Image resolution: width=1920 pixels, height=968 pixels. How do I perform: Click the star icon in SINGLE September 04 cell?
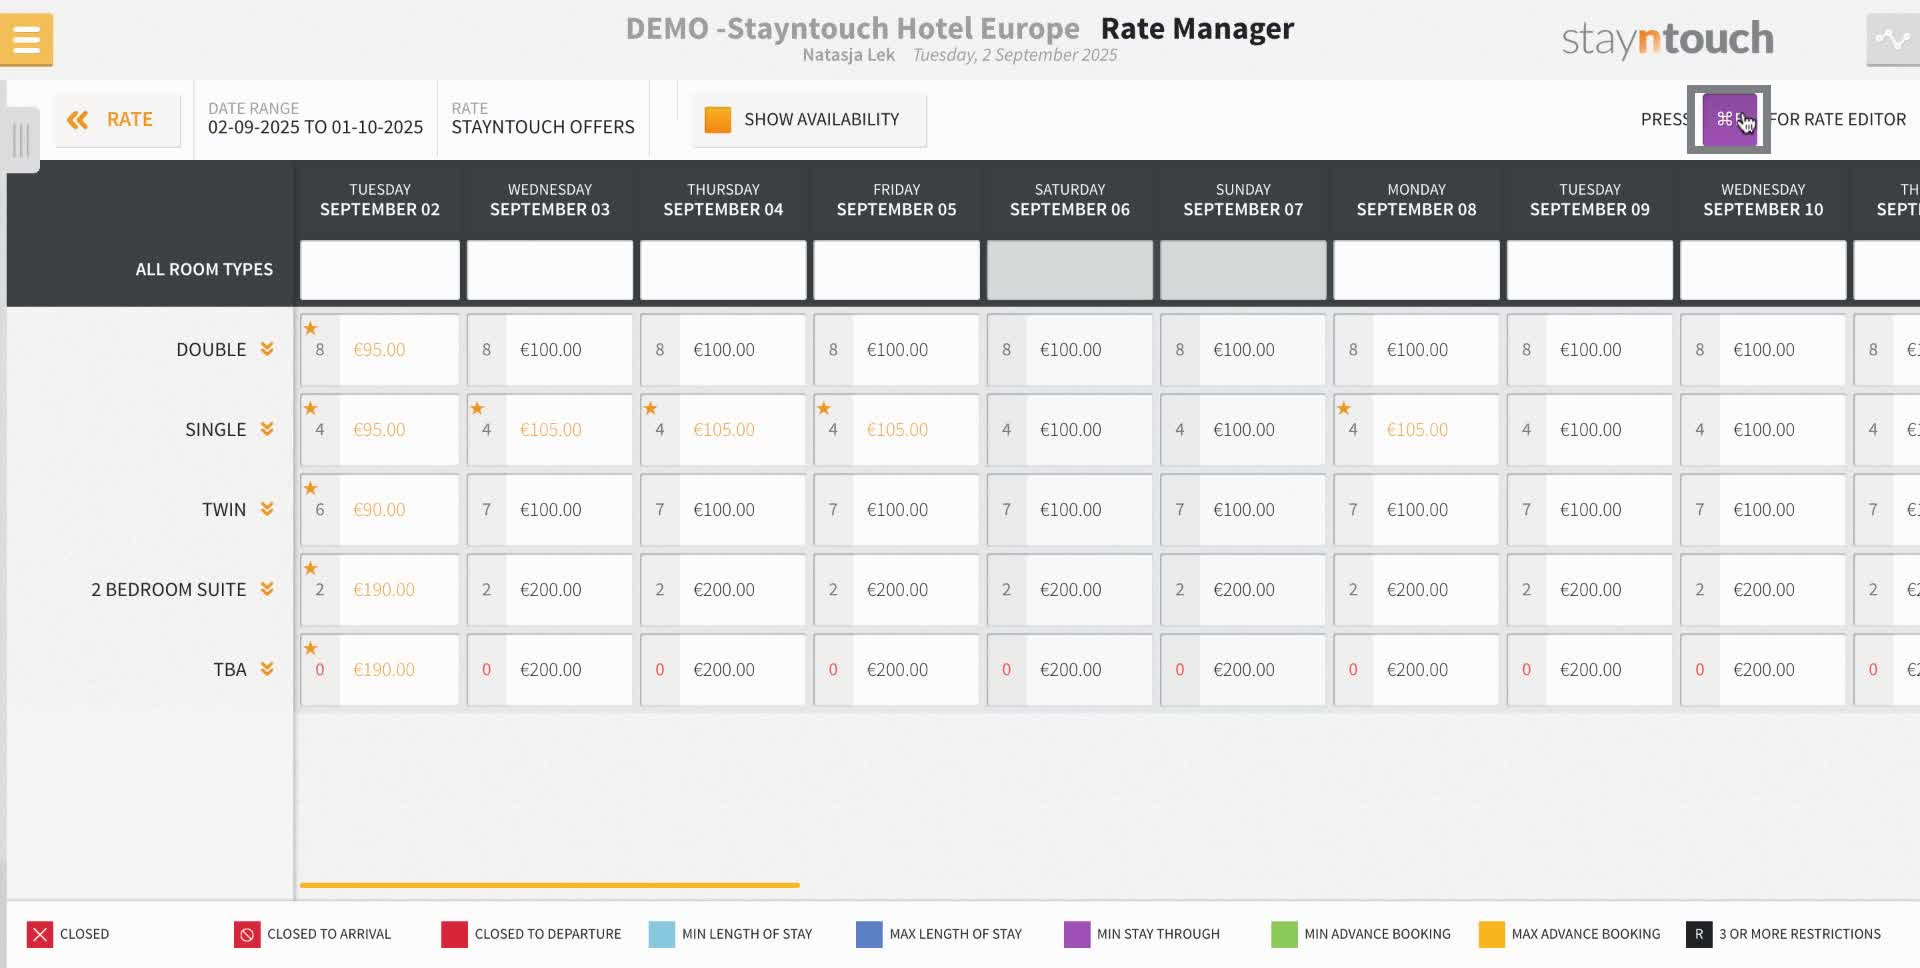(x=650, y=408)
